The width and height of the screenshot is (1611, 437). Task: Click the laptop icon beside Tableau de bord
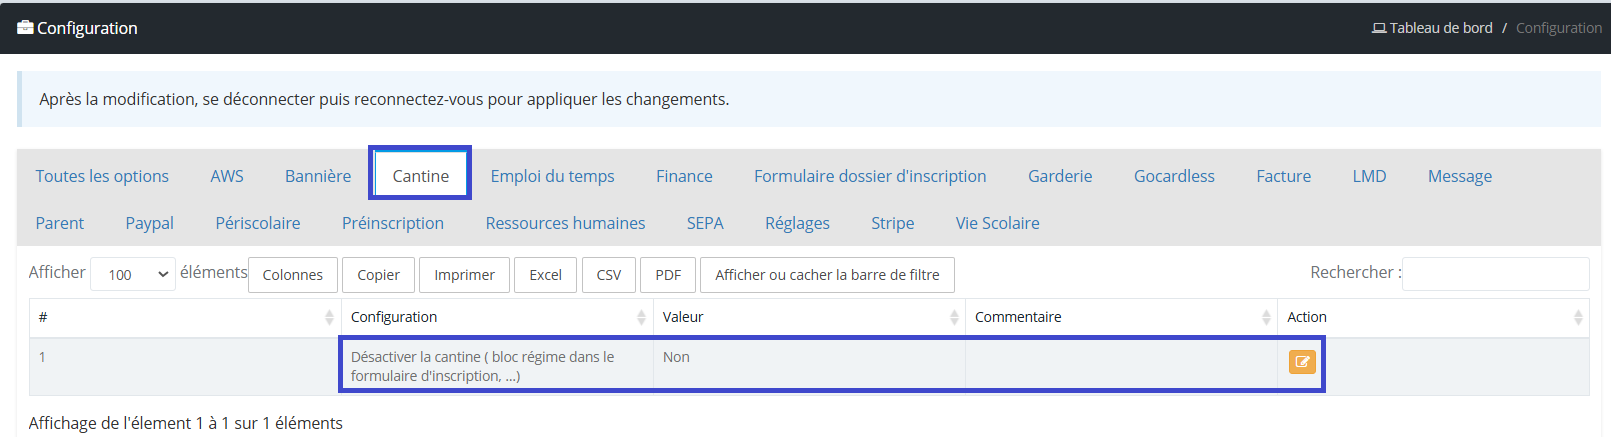[x=1379, y=28]
